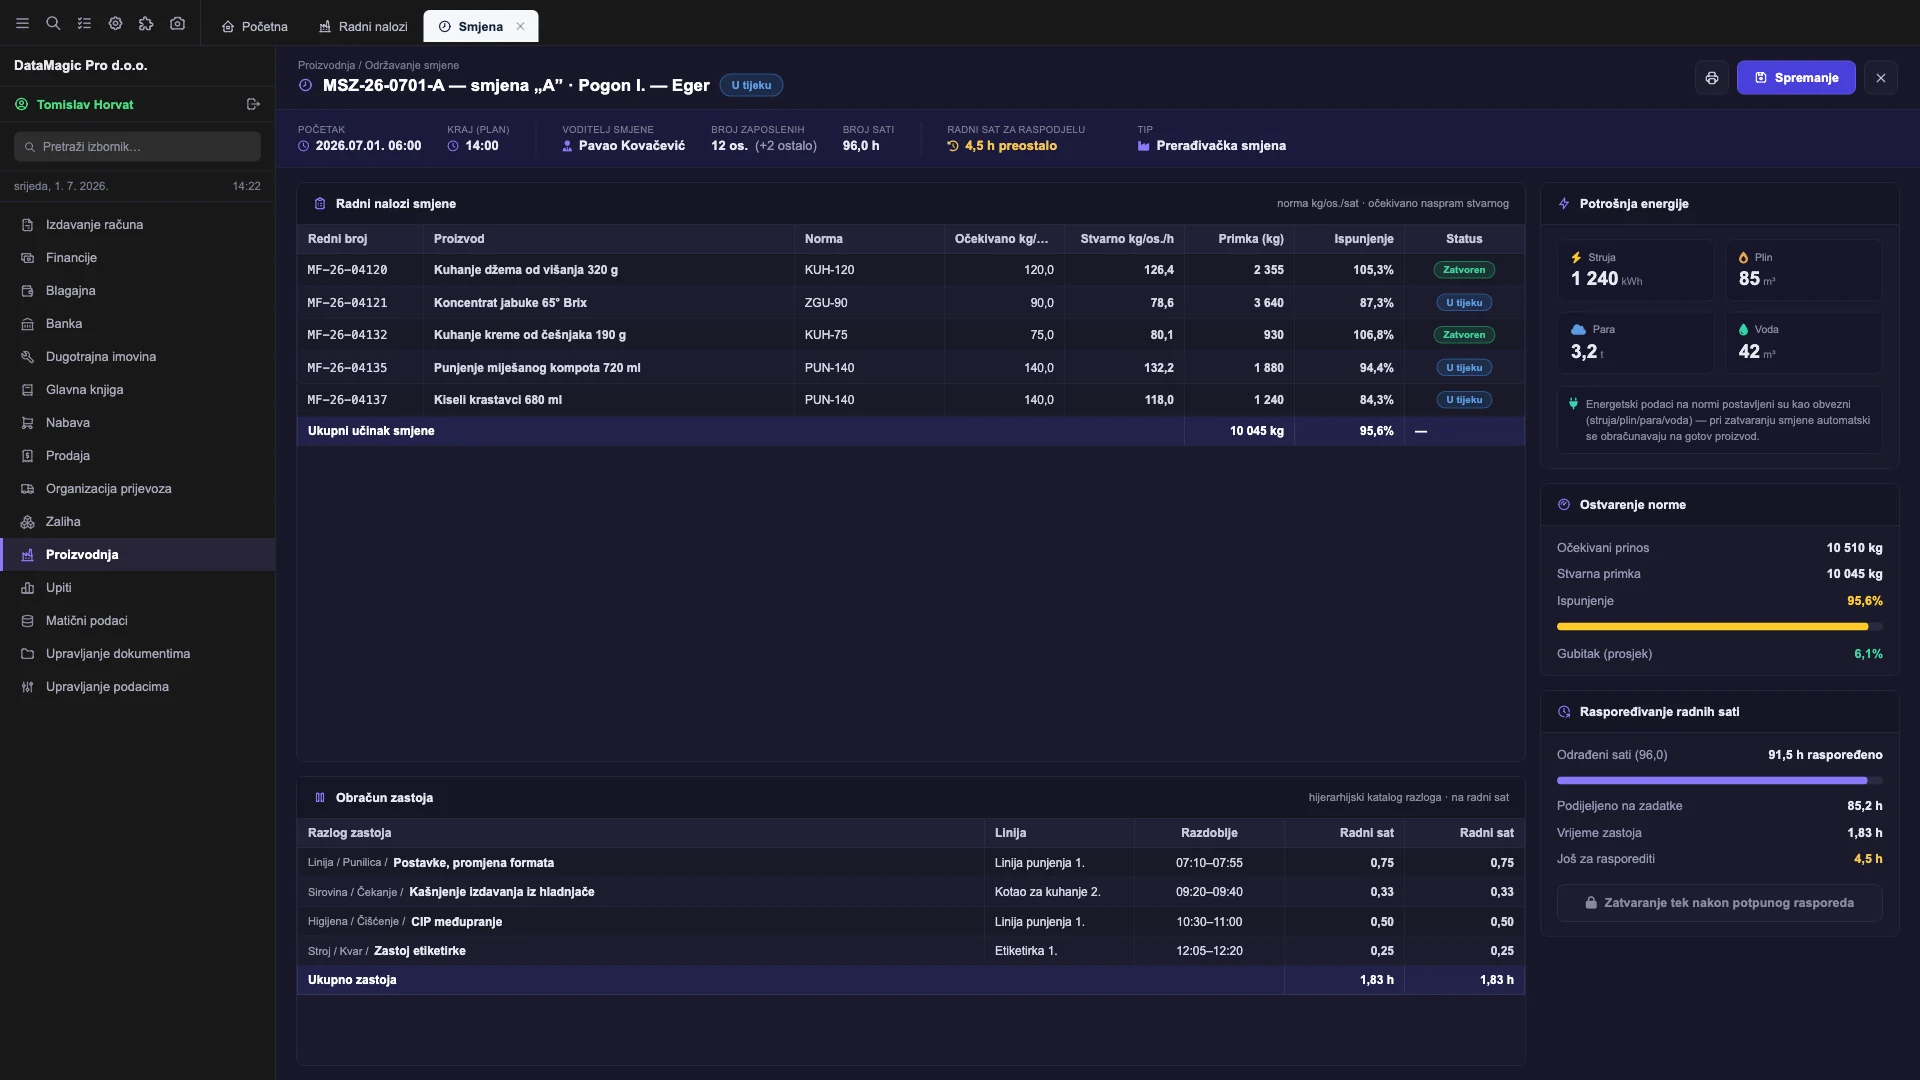Image resolution: width=1920 pixels, height=1080 pixels.
Task: Switch to the Radni nalozi tab
Action: tap(363, 27)
